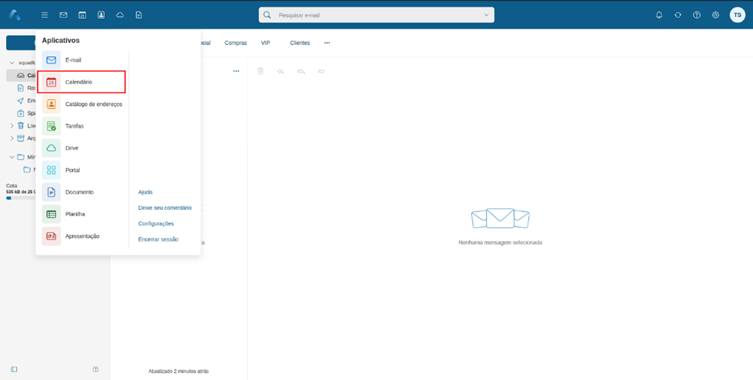The height and width of the screenshot is (380, 753).
Task: Click the delete trash icon in toolbar
Action: [260, 71]
